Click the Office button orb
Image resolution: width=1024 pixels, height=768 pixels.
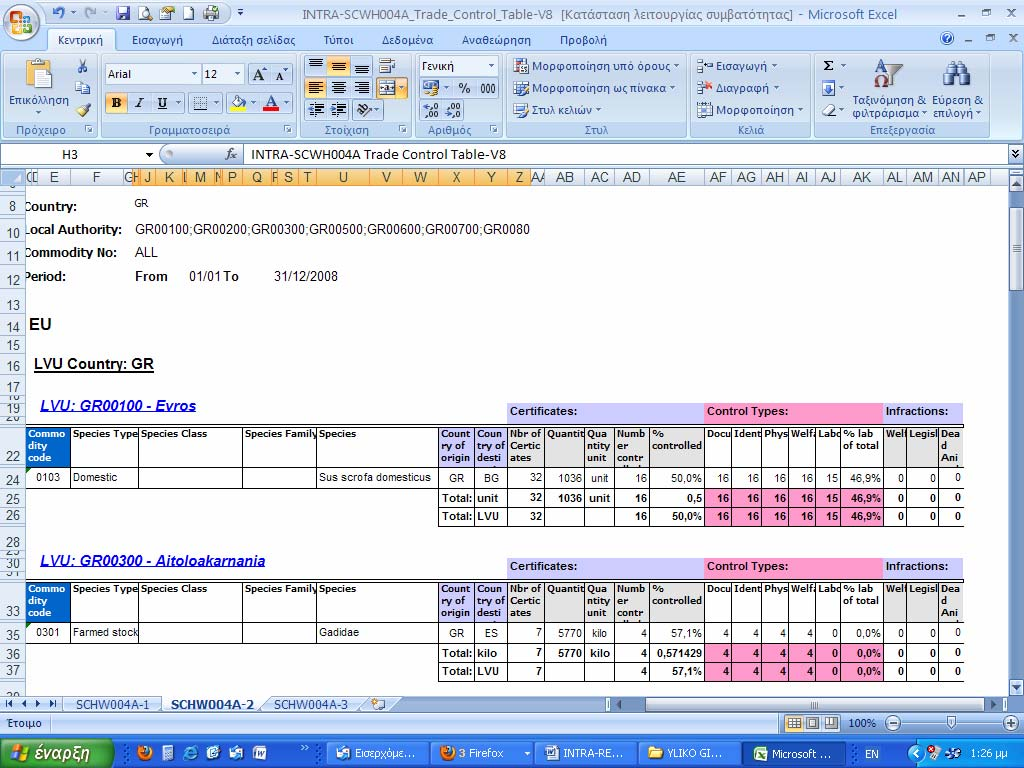click(21, 21)
